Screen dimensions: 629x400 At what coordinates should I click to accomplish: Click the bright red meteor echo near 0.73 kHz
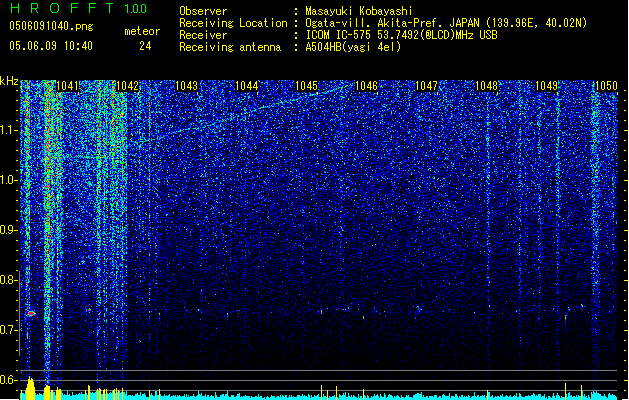(x=31, y=313)
